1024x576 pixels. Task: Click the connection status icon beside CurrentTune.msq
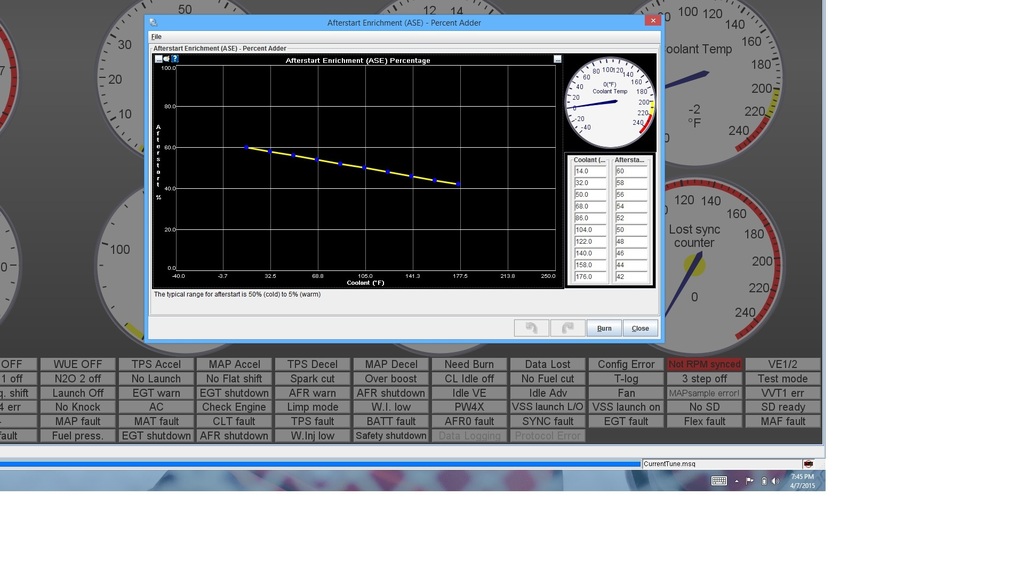click(808, 464)
